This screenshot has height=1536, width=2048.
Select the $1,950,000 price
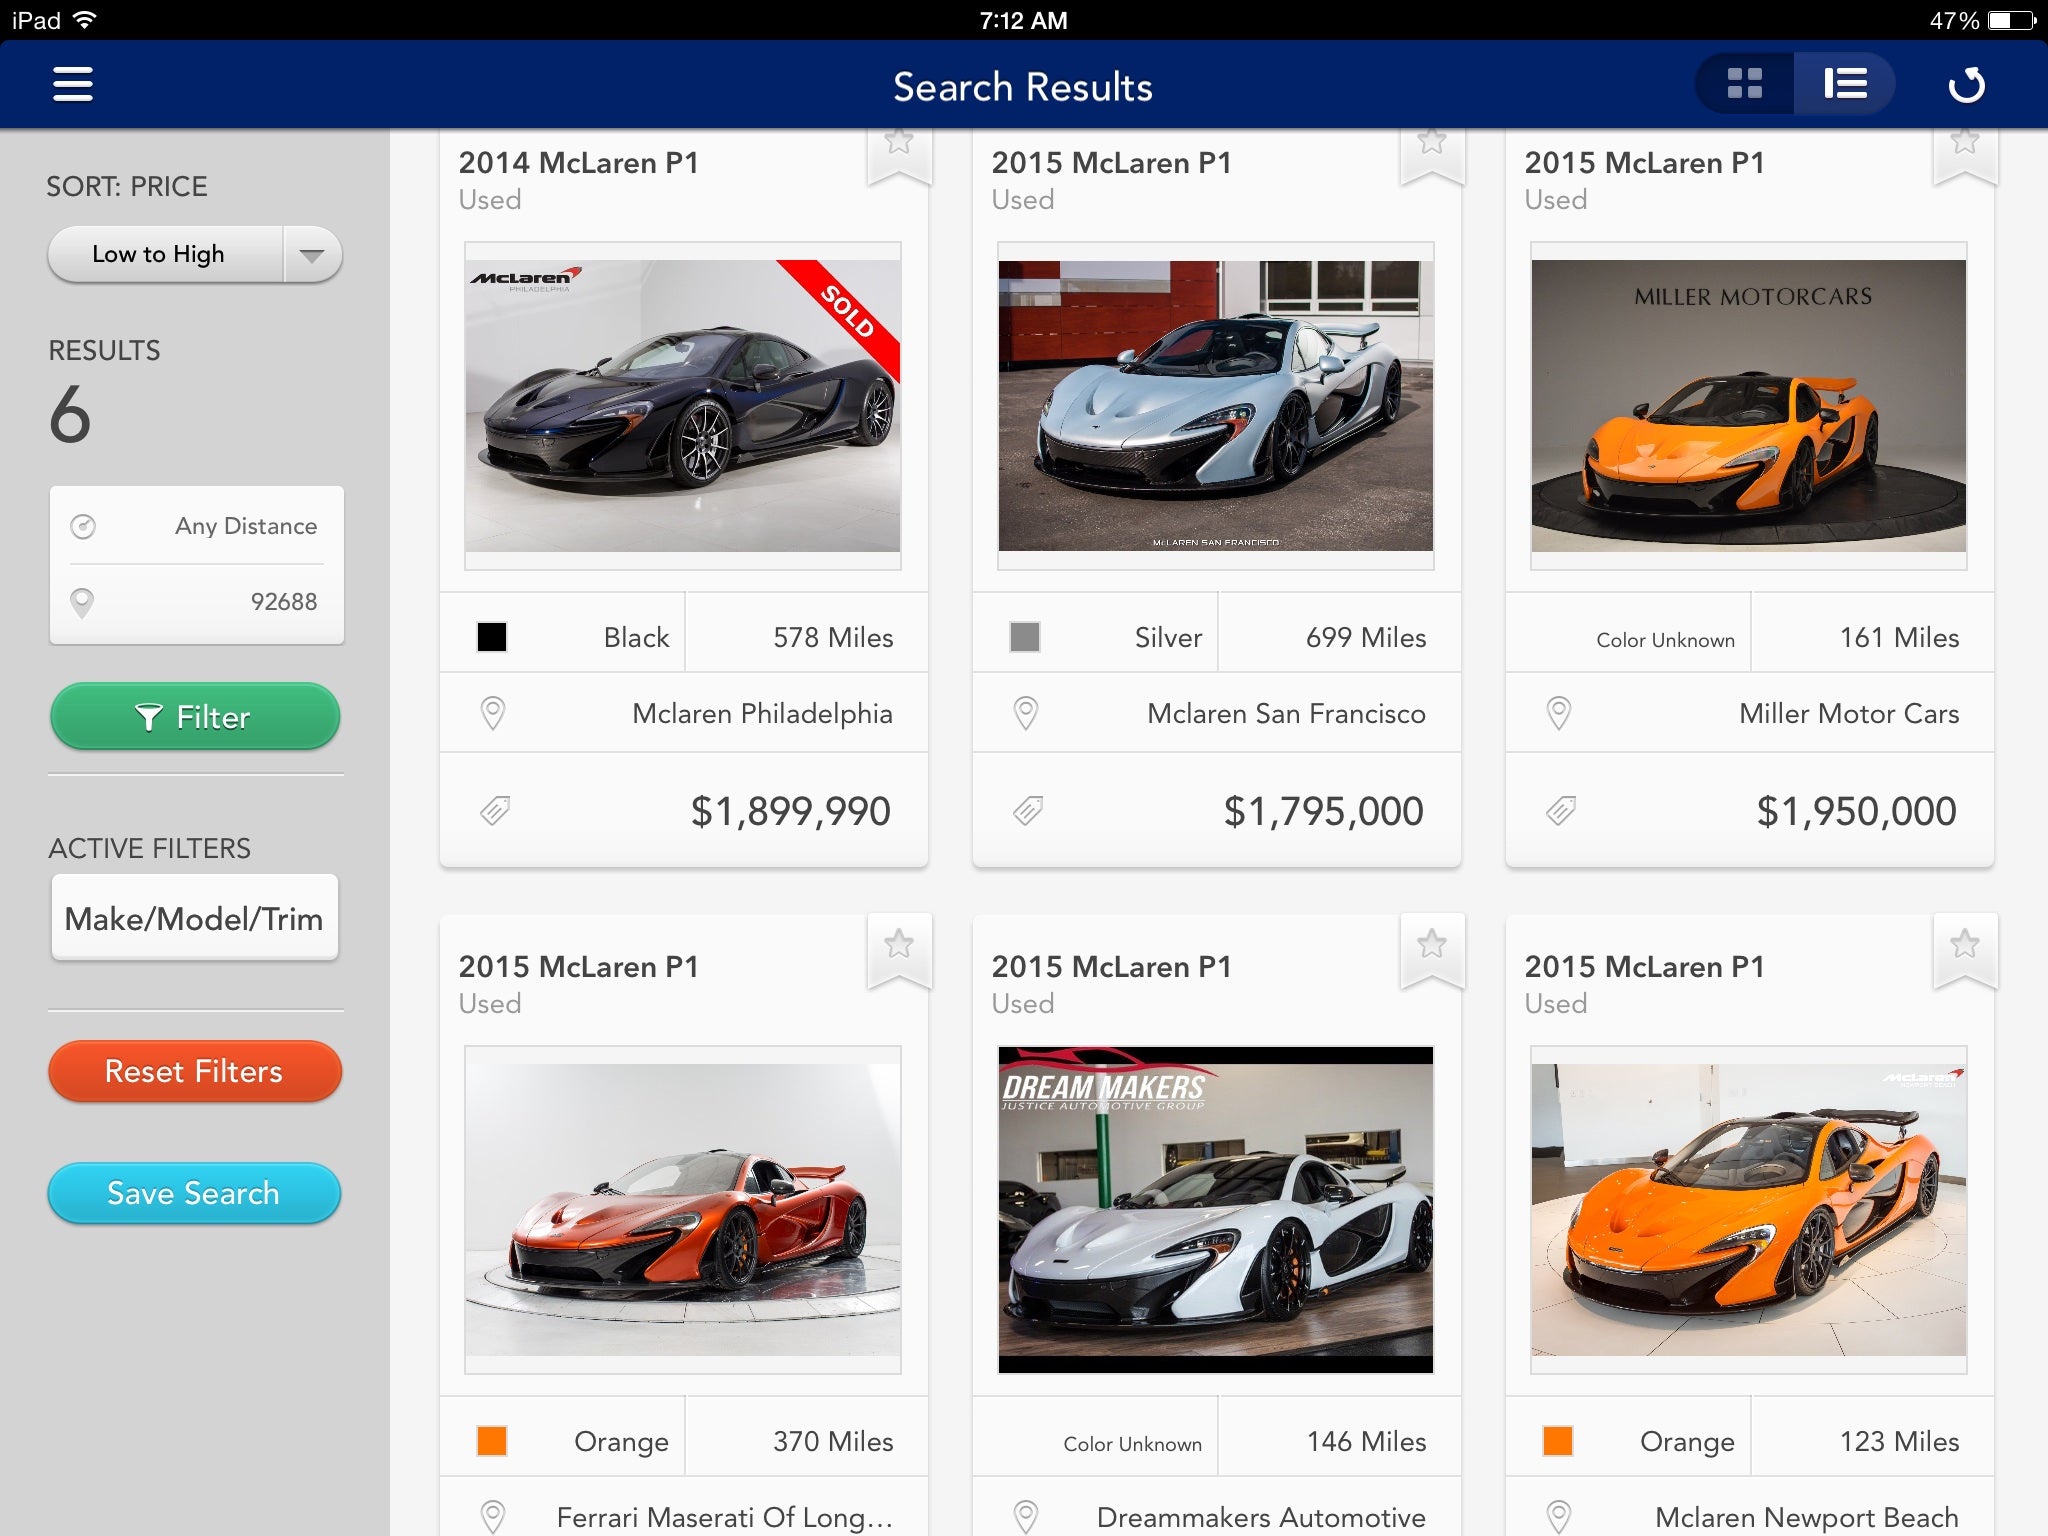pyautogui.click(x=1857, y=811)
